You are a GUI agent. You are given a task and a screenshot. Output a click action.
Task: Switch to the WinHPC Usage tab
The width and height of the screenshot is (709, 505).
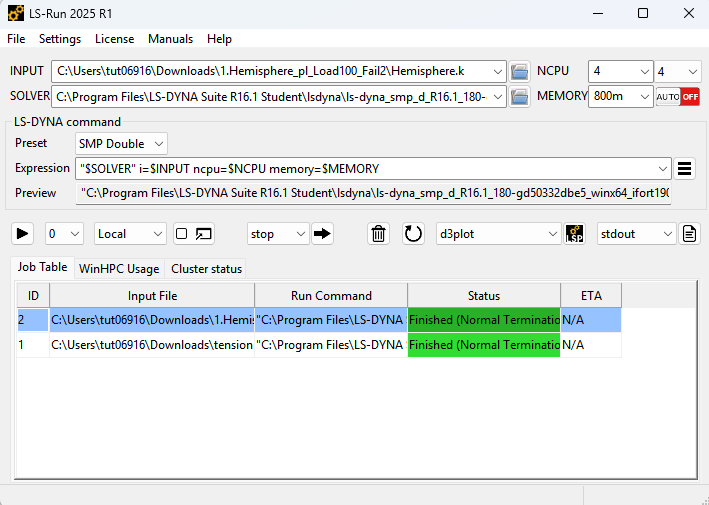tap(119, 269)
